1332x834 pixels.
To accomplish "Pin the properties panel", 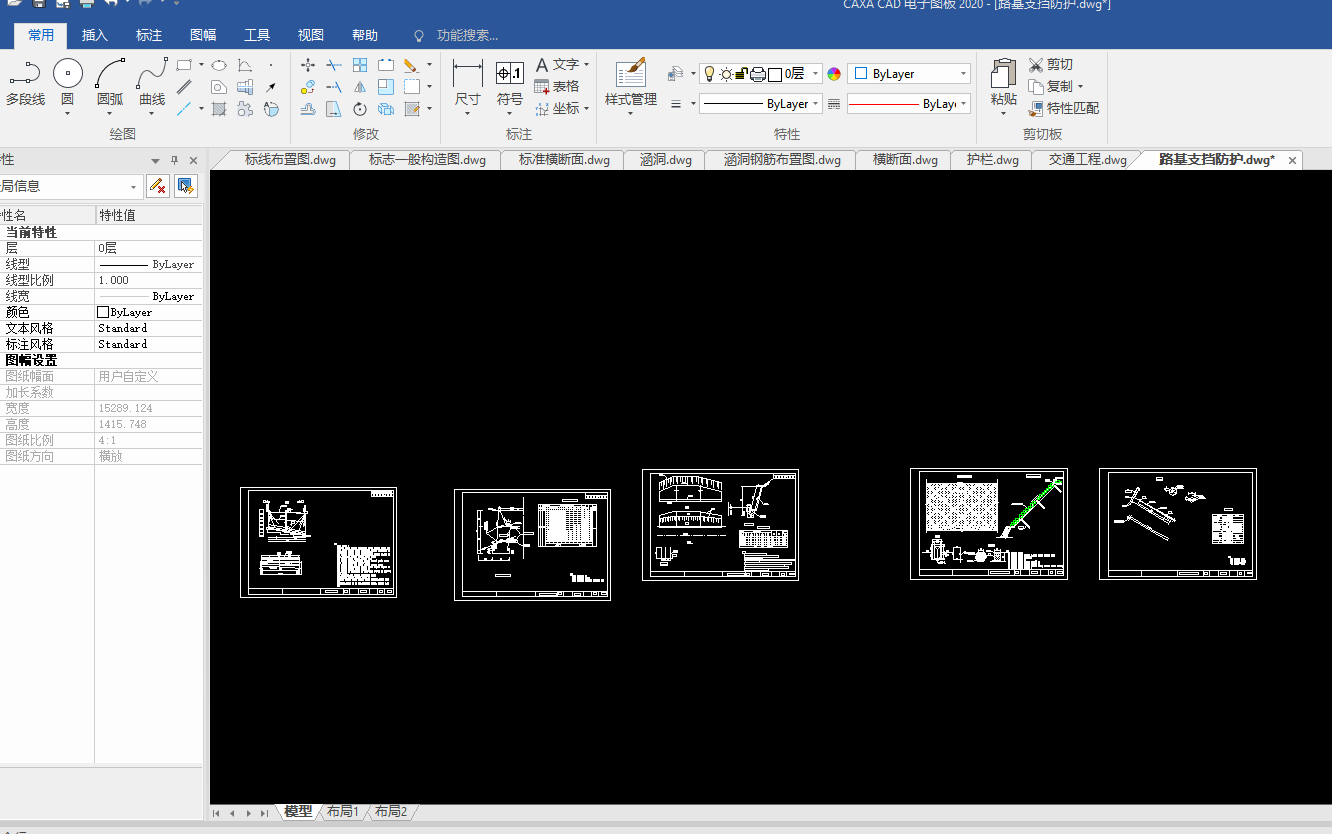I will (x=174, y=160).
